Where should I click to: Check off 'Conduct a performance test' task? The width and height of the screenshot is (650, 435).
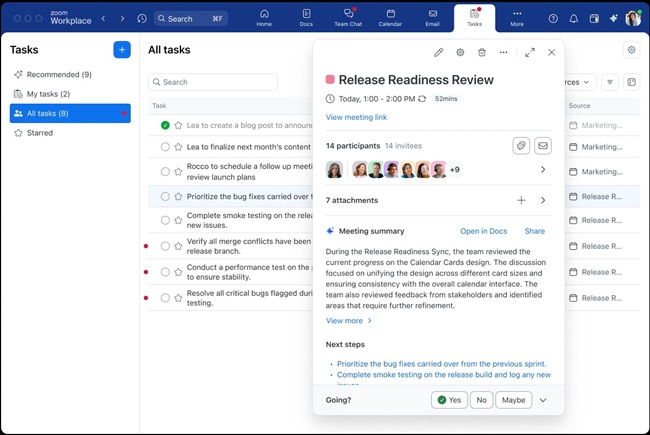[165, 272]
